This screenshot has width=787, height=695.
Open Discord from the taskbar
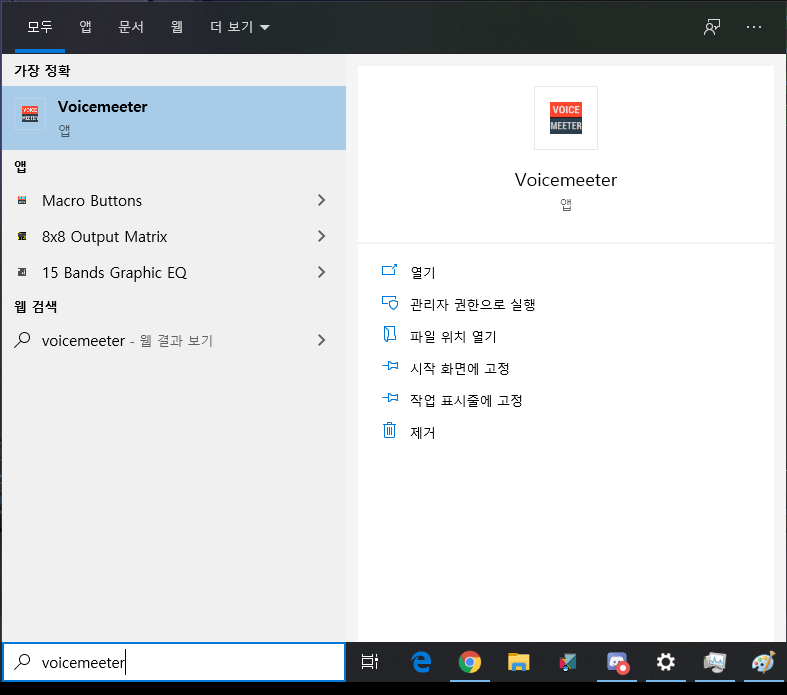coord(616,662)
